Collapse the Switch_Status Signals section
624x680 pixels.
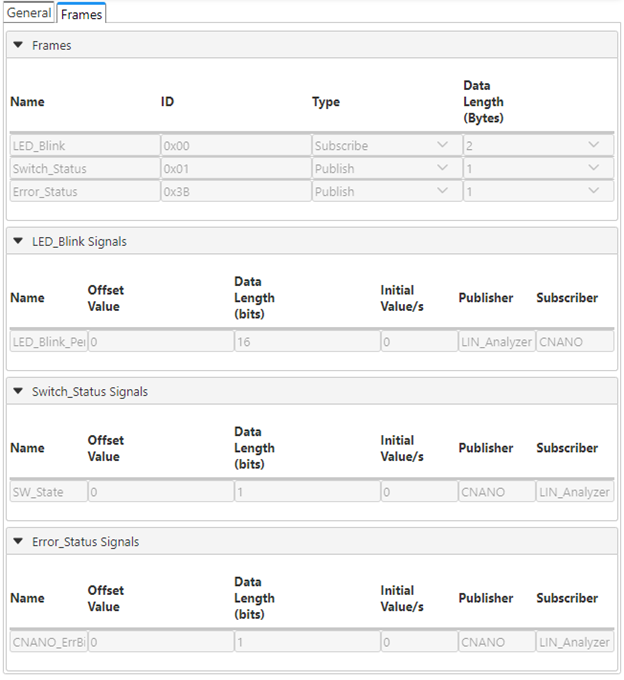[18, 391]
